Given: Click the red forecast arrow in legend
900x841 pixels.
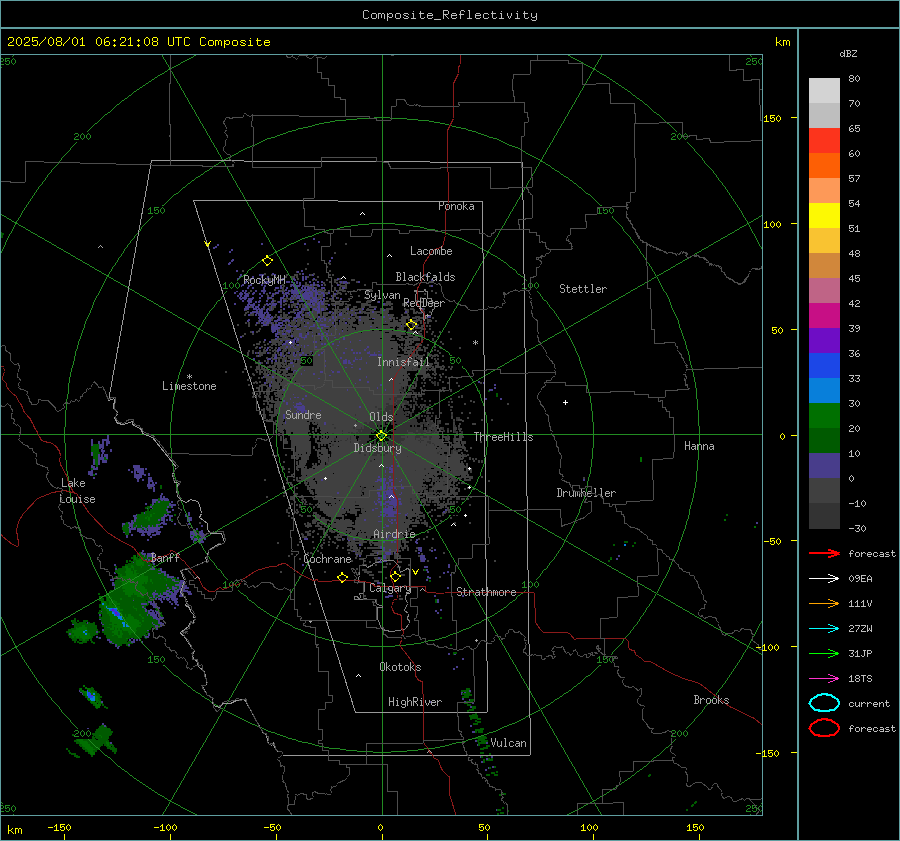Looking at the screenshot, I should point(824,553).
